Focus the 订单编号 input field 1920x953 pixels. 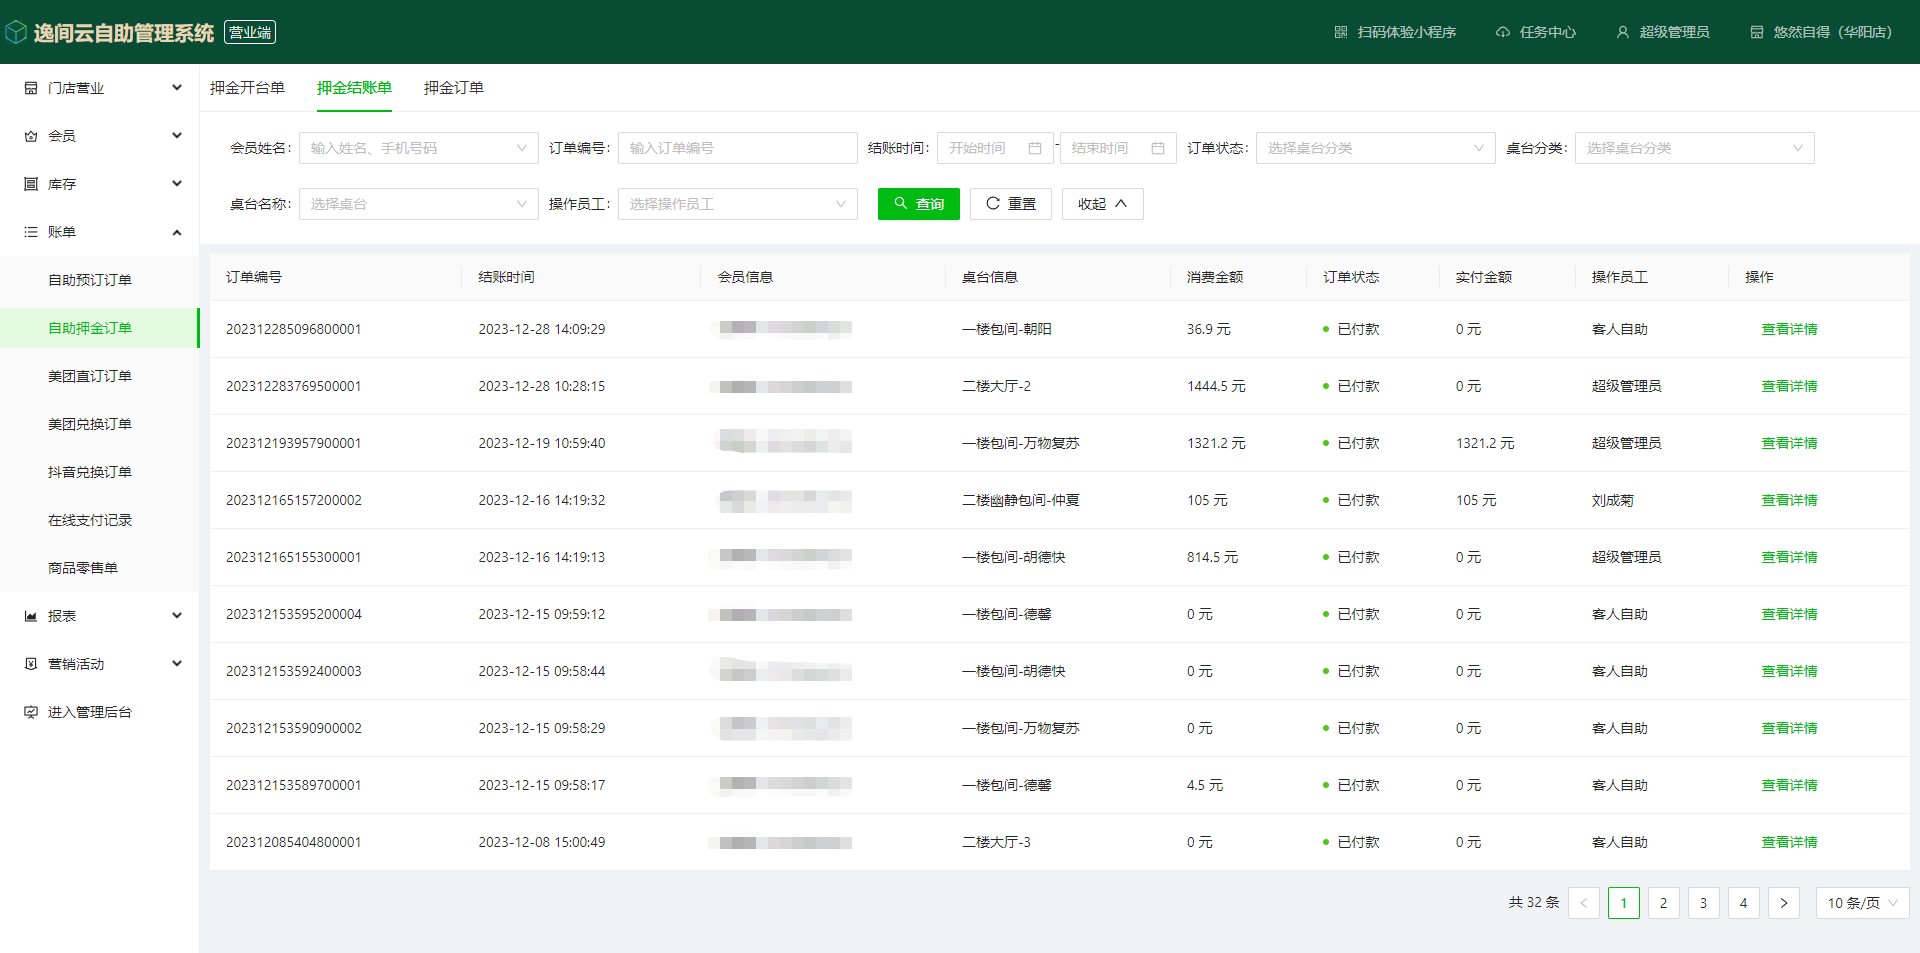pos(738,148)
